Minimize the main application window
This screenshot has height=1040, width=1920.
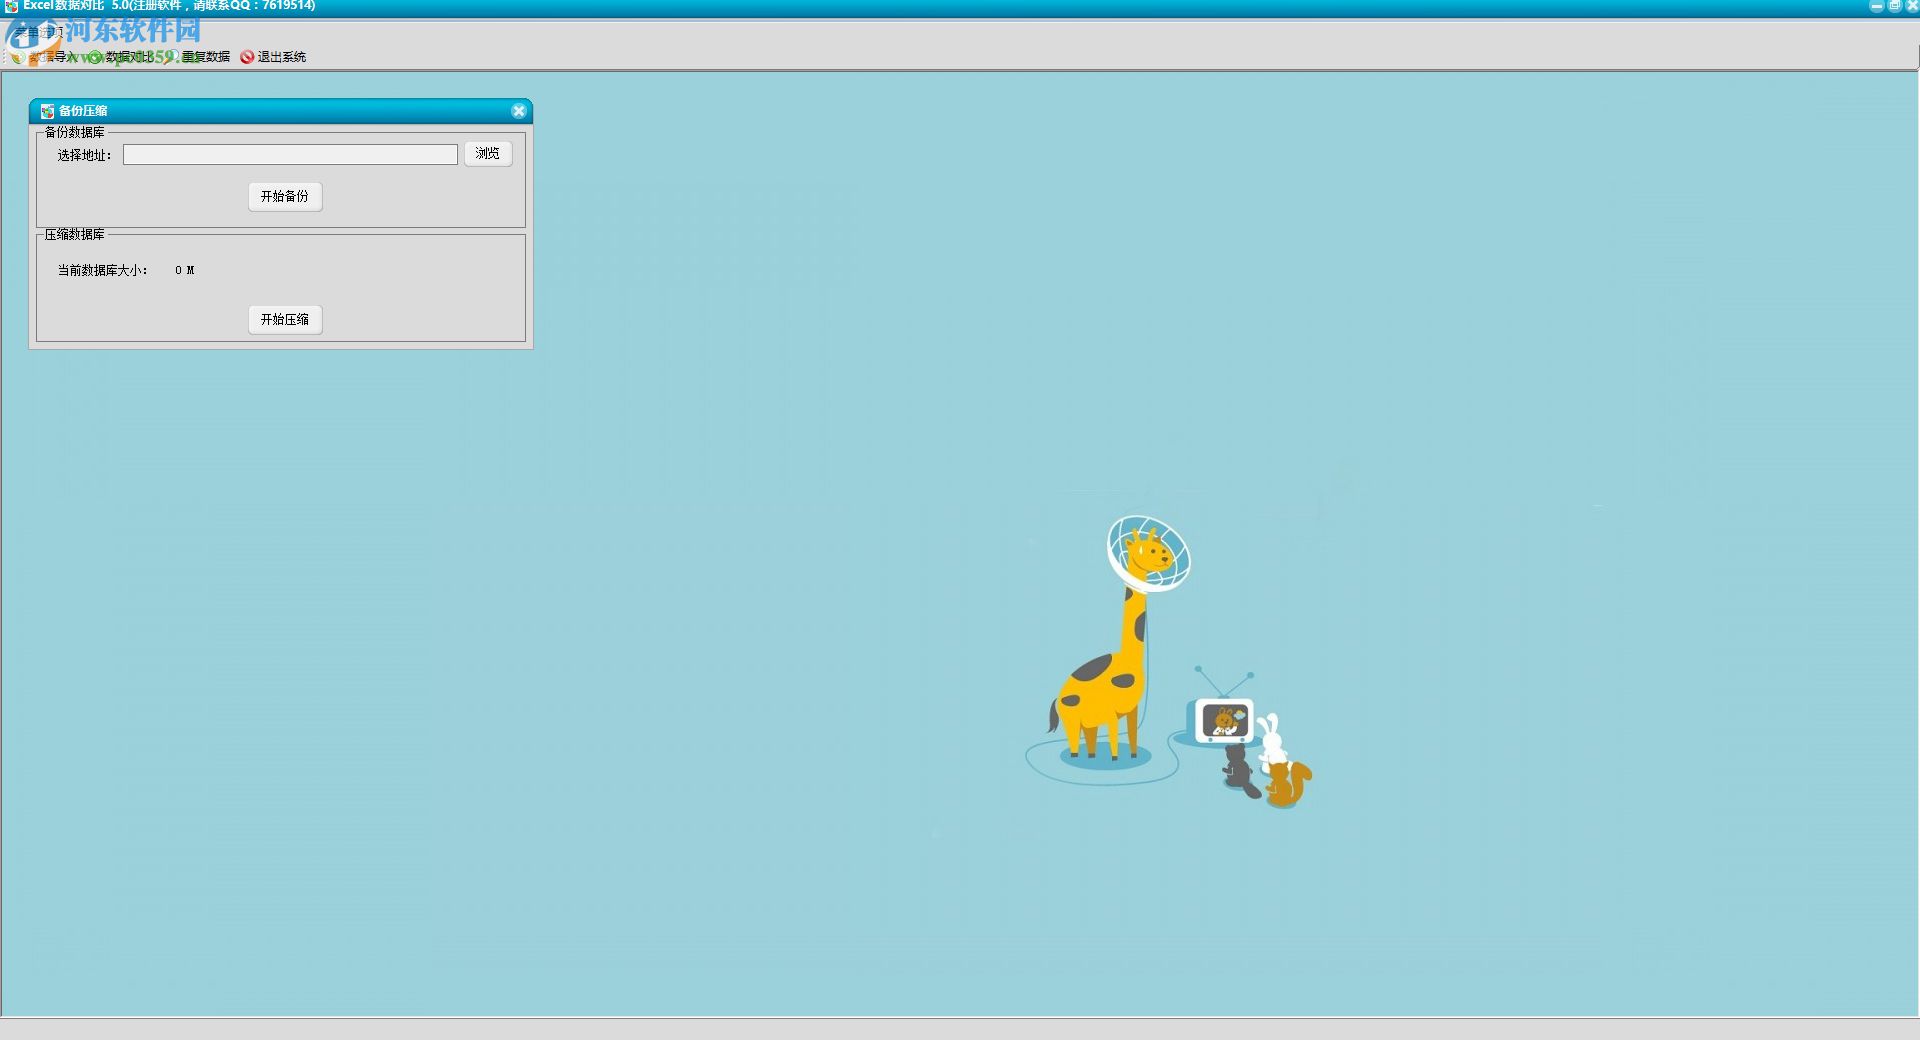pyautogui.click(x=1876, y=6)
